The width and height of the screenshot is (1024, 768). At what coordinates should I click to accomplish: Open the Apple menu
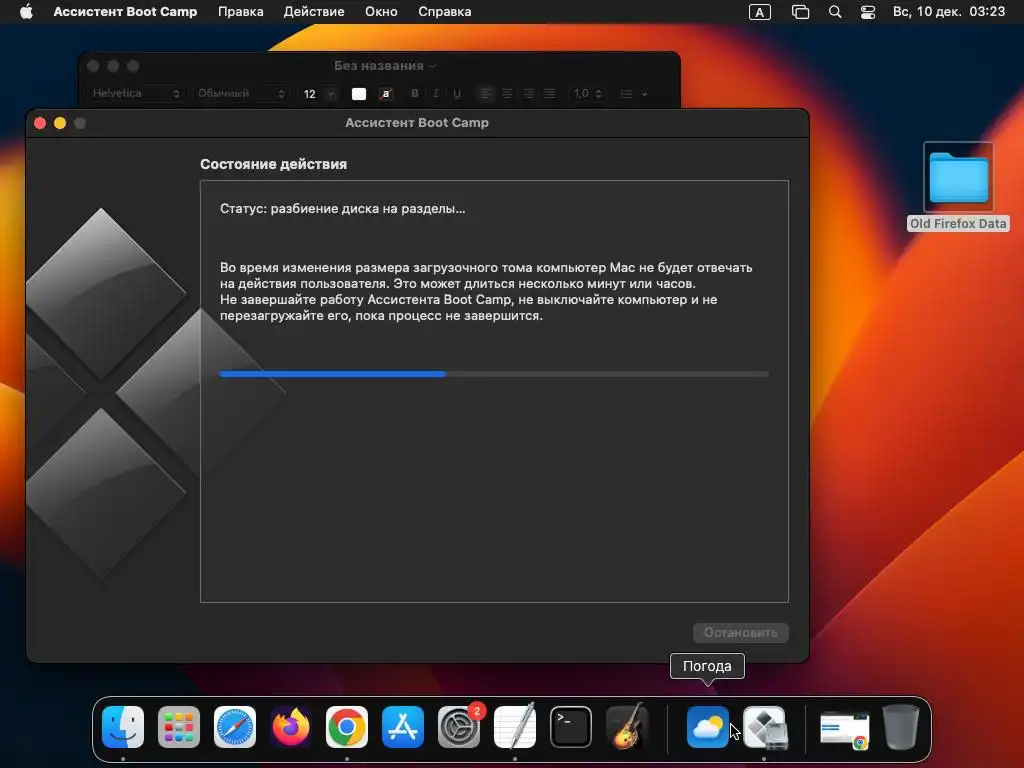(x=26, y=12)
